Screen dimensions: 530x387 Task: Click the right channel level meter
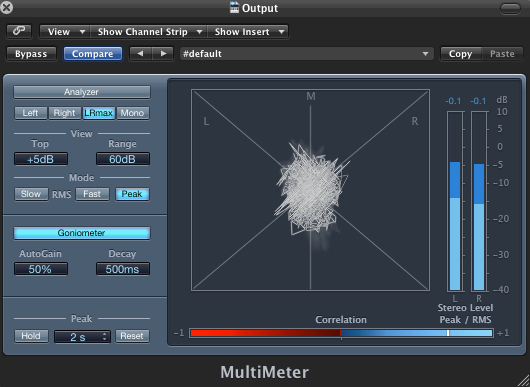(x=479, y=201)
